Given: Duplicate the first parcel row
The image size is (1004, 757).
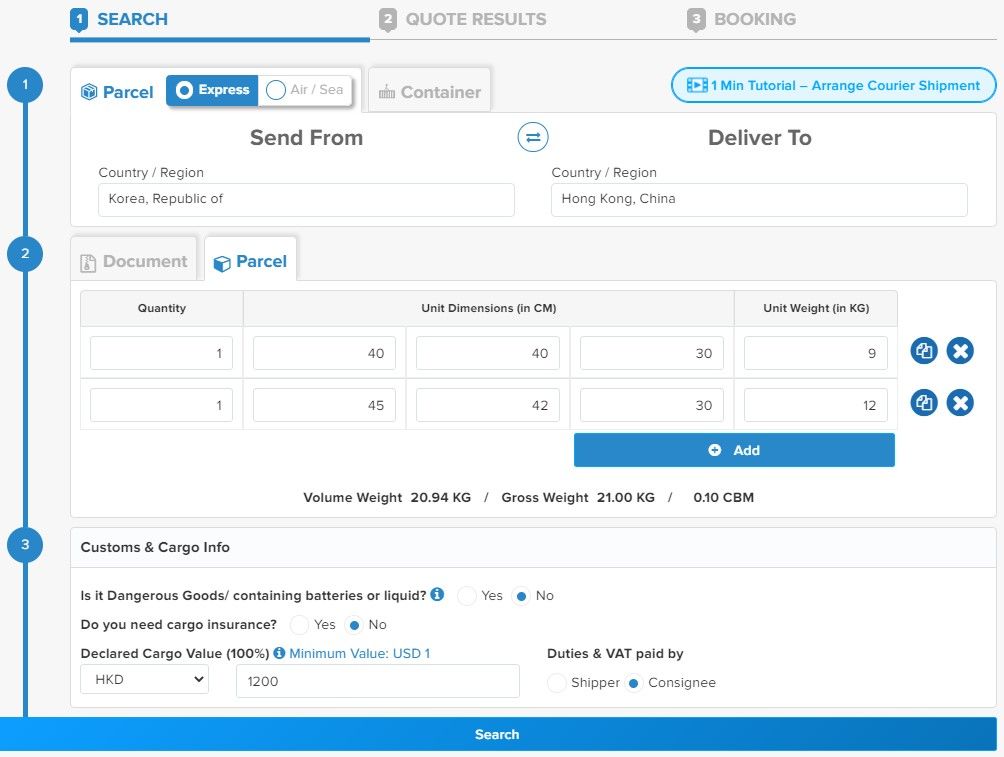Looking at the screenshot, I should [x=924, y=351].
